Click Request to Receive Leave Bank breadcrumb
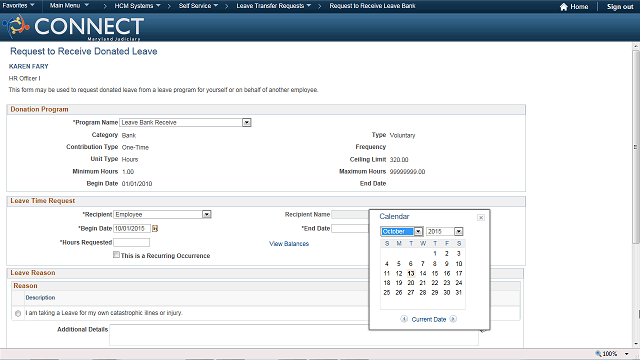 [x=372, y=6]
